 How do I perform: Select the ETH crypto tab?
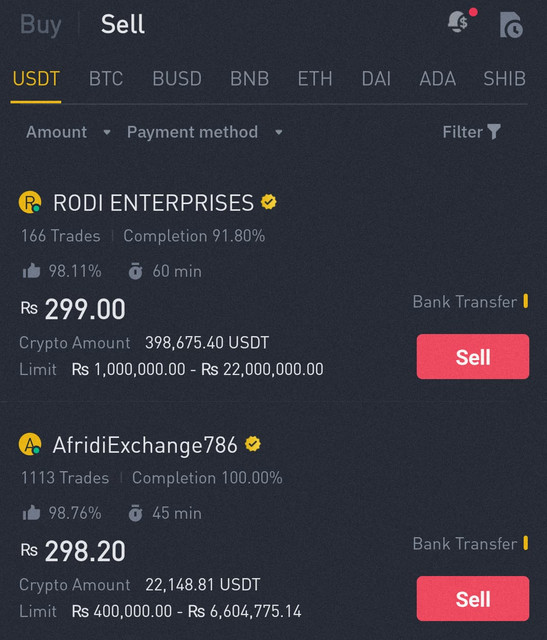pyautogui.click(x=315, y=78)
